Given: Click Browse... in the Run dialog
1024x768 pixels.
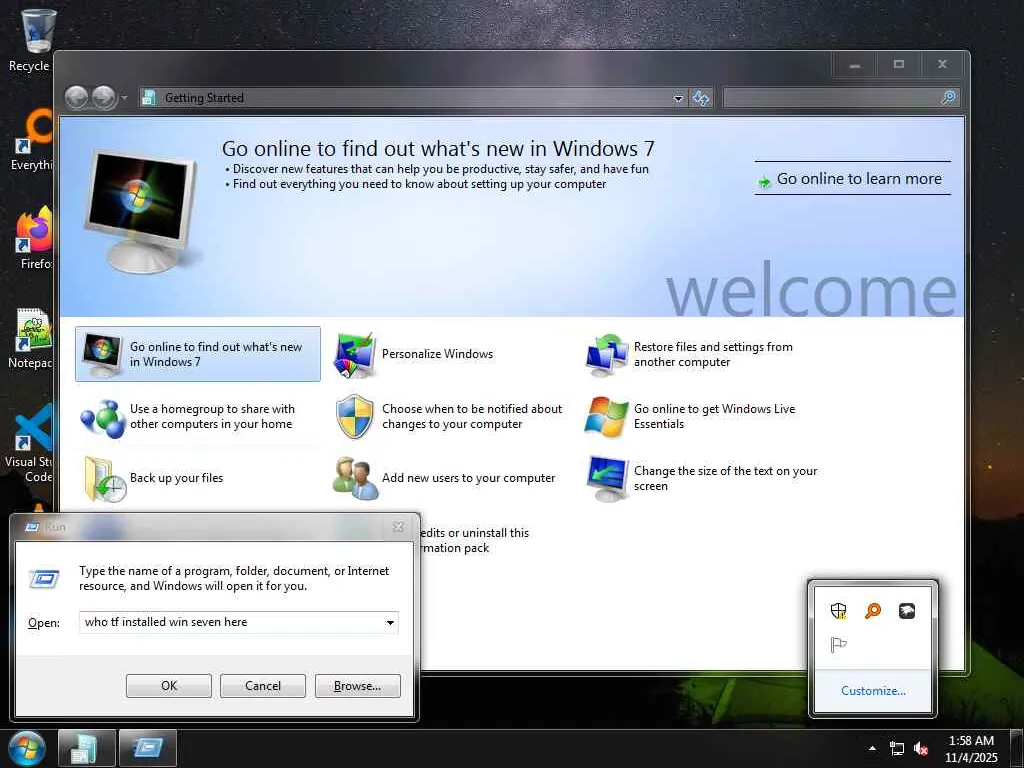Looking at the screenshot, I should pyautogui.click(x=357, y=686).
